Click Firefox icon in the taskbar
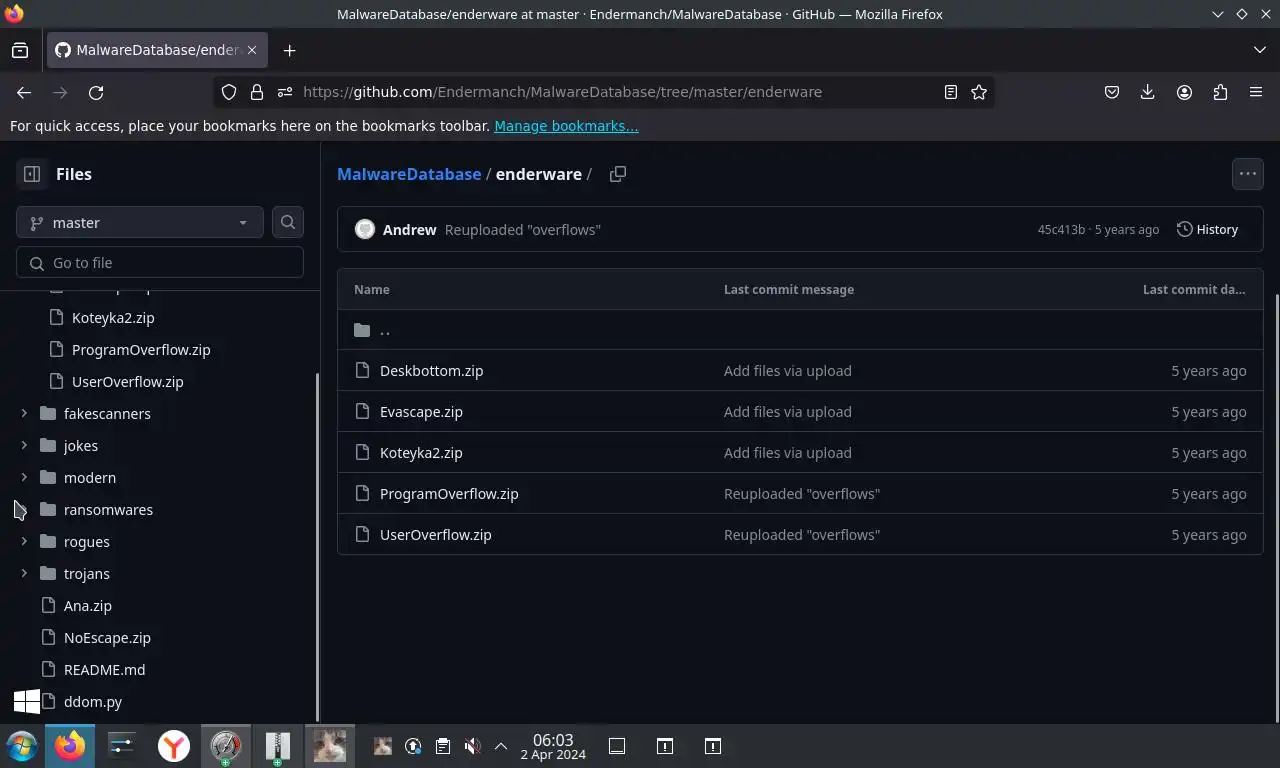Viewport: 1280px width, 768px height. pyautogui.click(x=70, y=746)
